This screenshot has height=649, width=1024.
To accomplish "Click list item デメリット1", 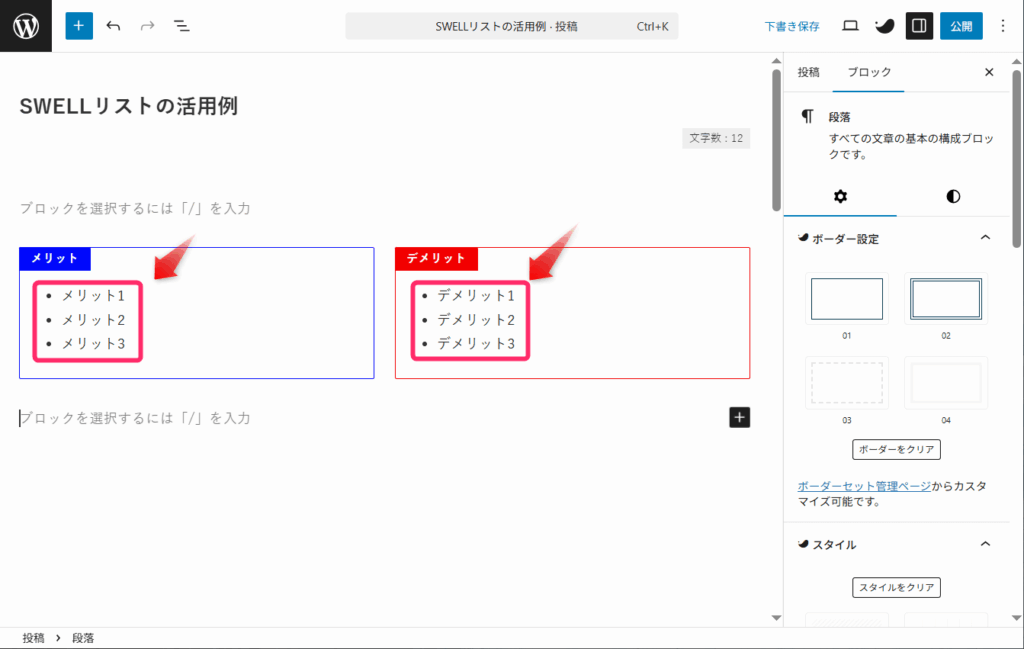I will (476, 296).
